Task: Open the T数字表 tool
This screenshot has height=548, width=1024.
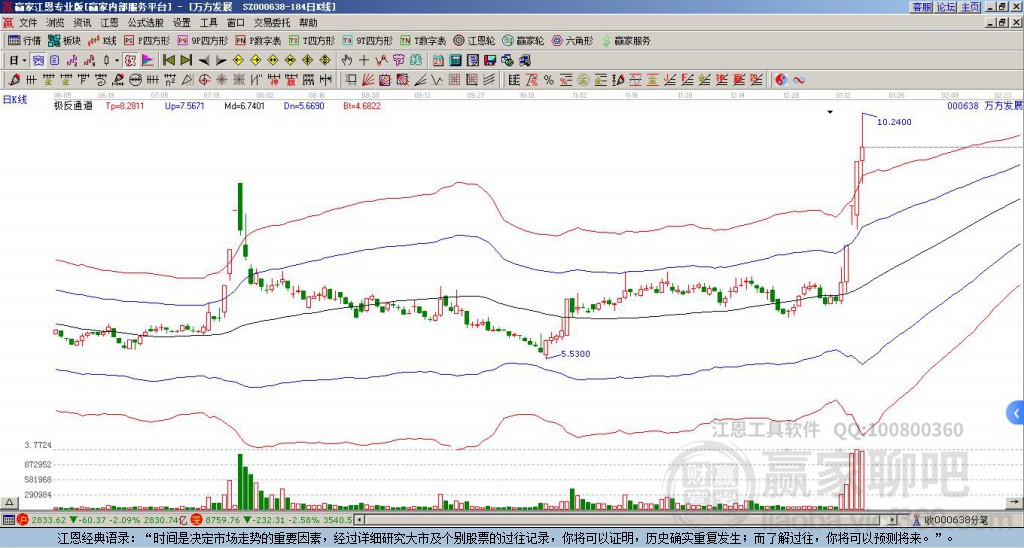Action: click(x=423, y=40)
